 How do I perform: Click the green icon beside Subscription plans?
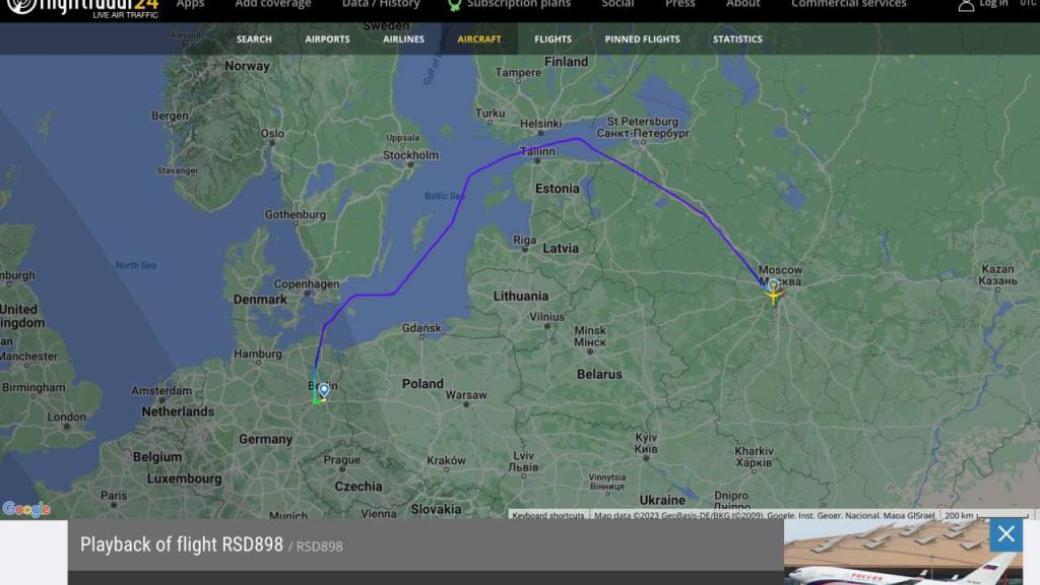point(454,5)
